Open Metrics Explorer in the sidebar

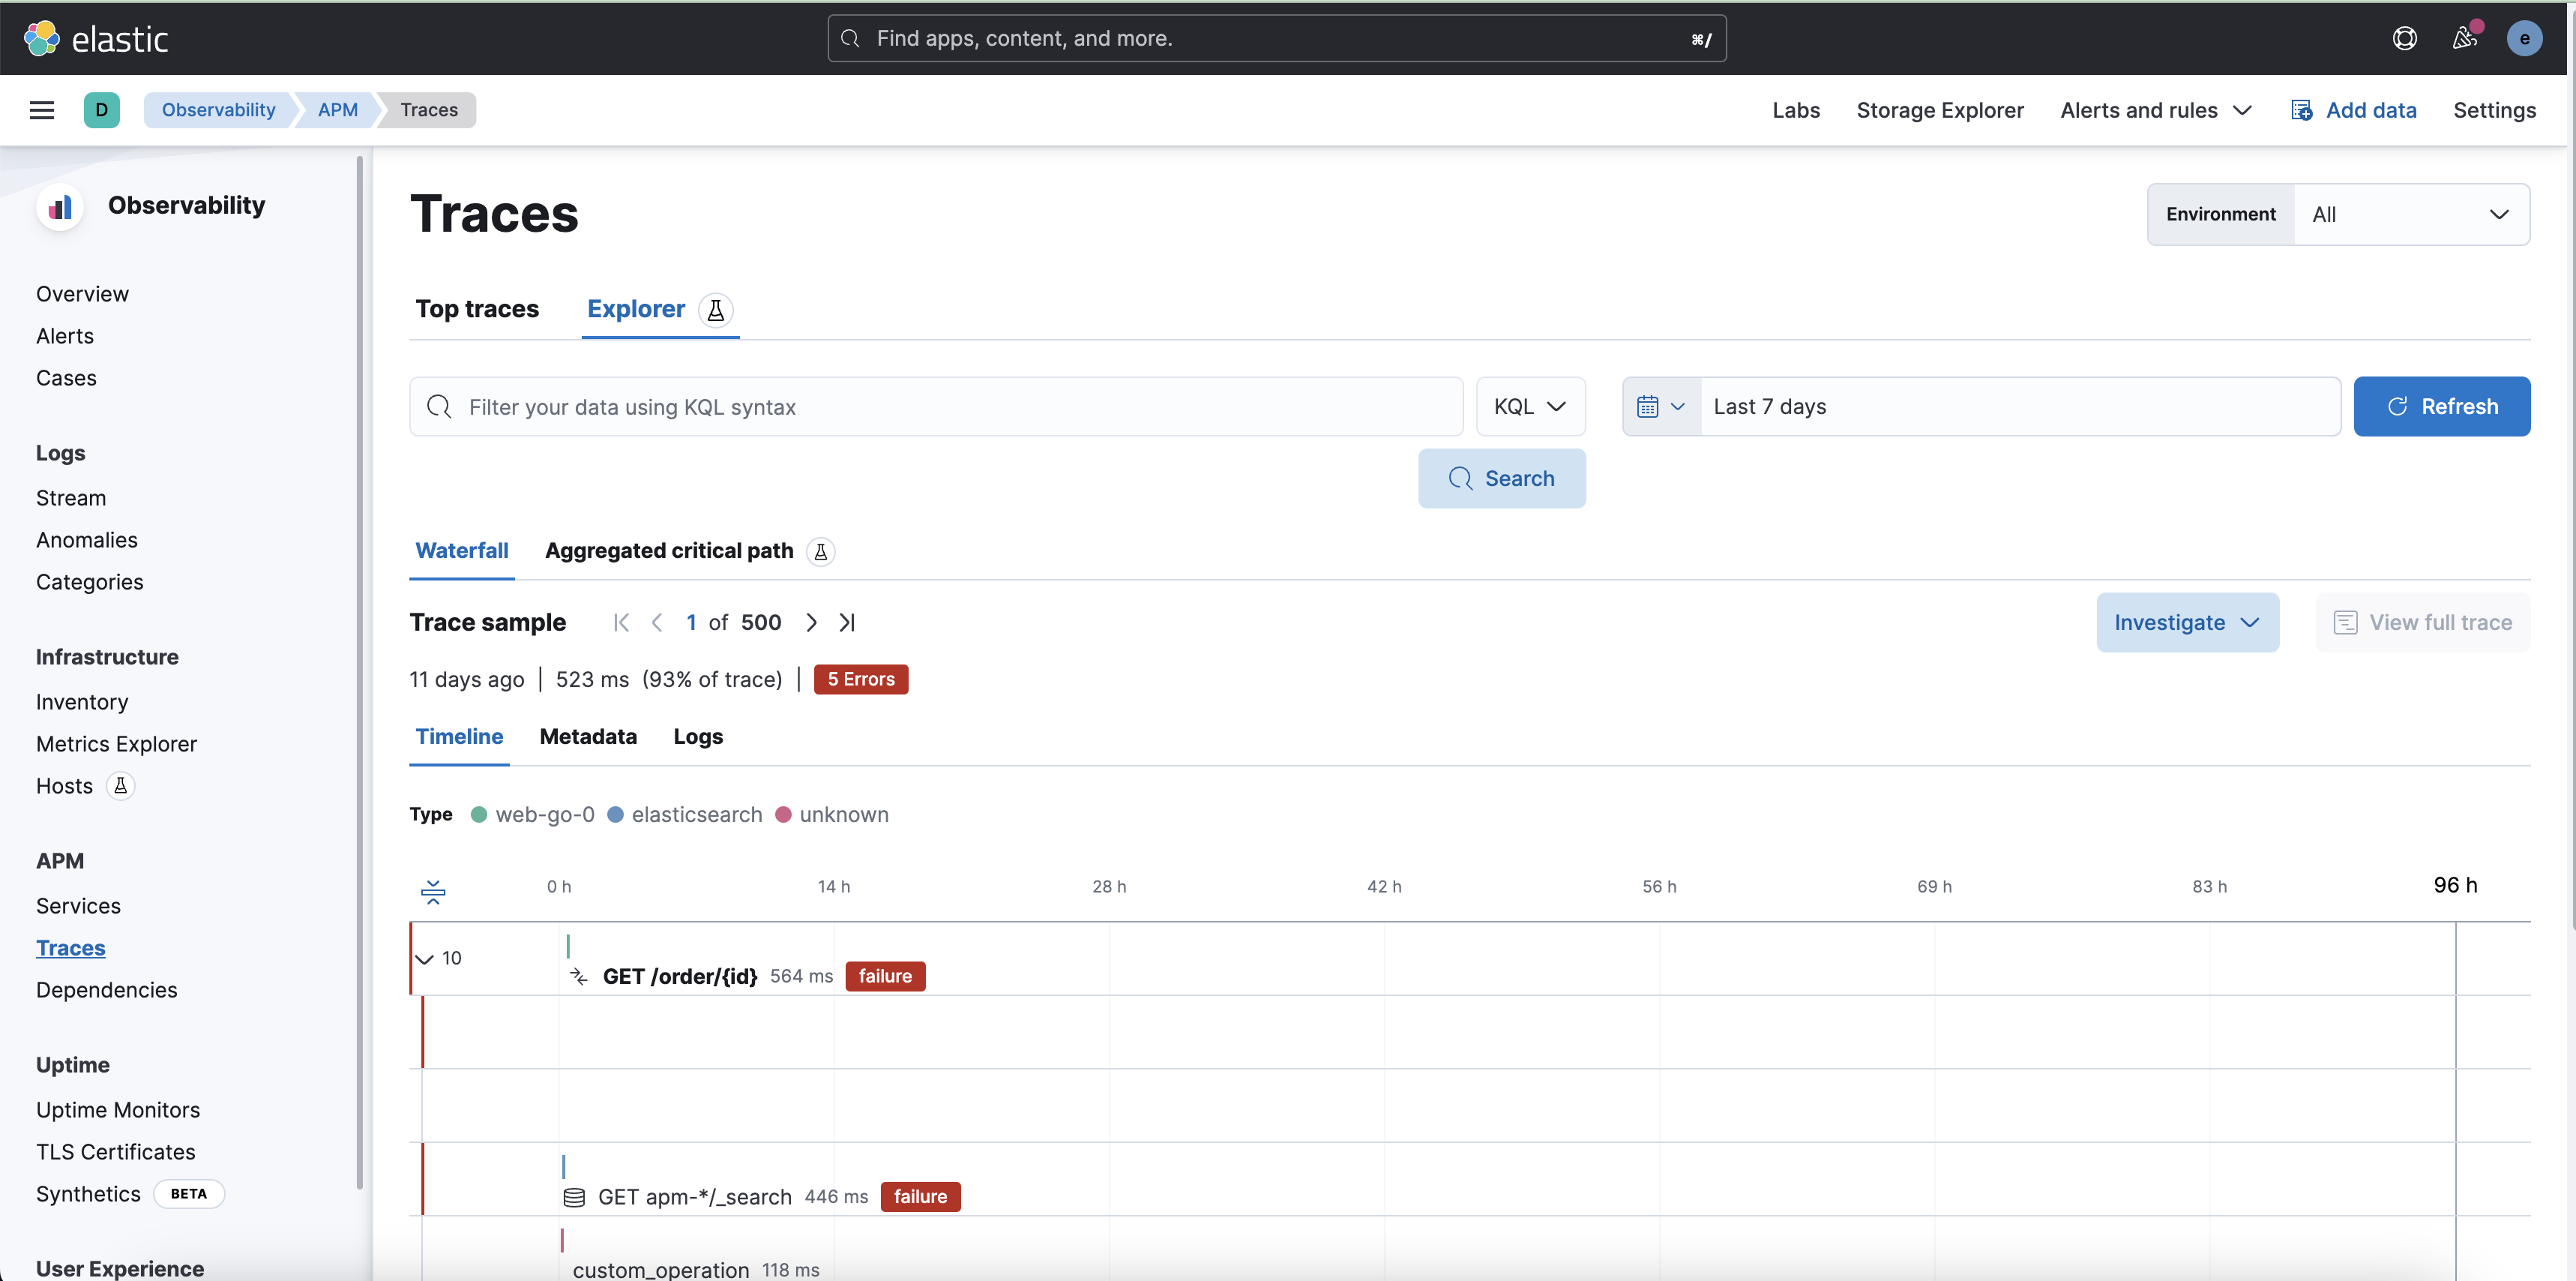pos(116,743)
